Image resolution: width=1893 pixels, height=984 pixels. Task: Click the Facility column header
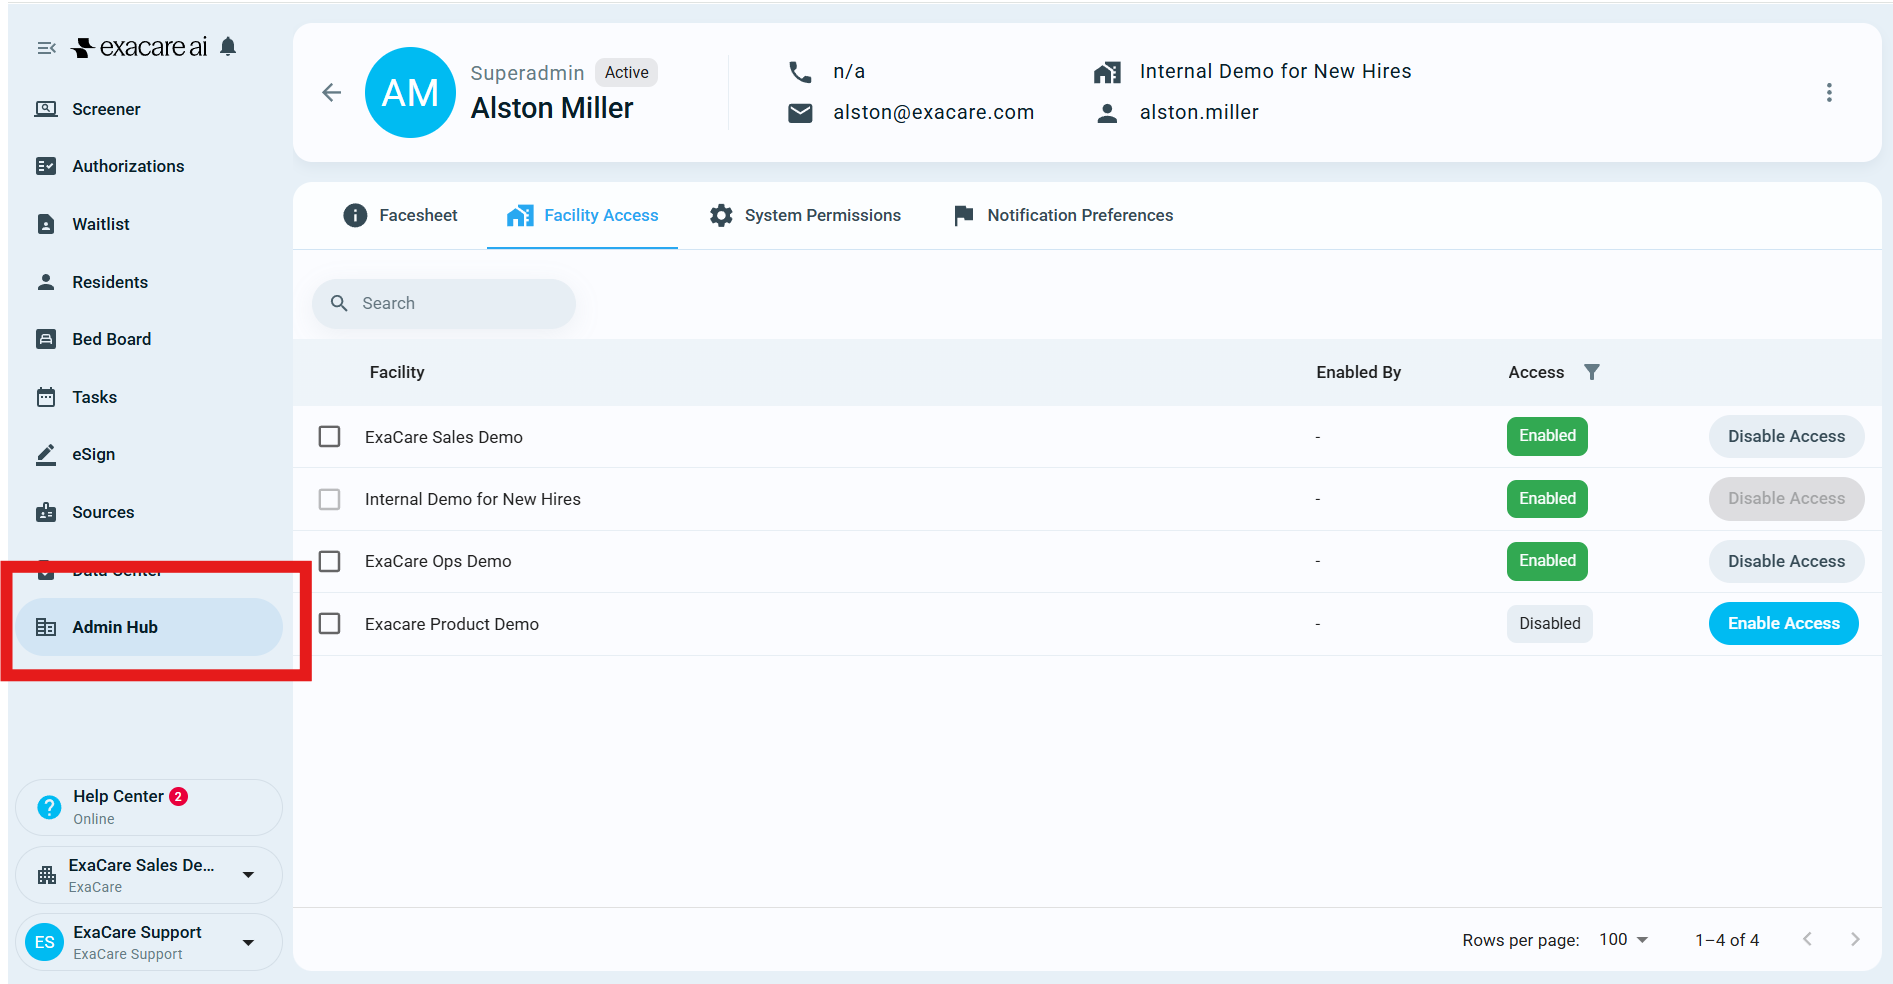pyautogui.click(x=397, y=372)
